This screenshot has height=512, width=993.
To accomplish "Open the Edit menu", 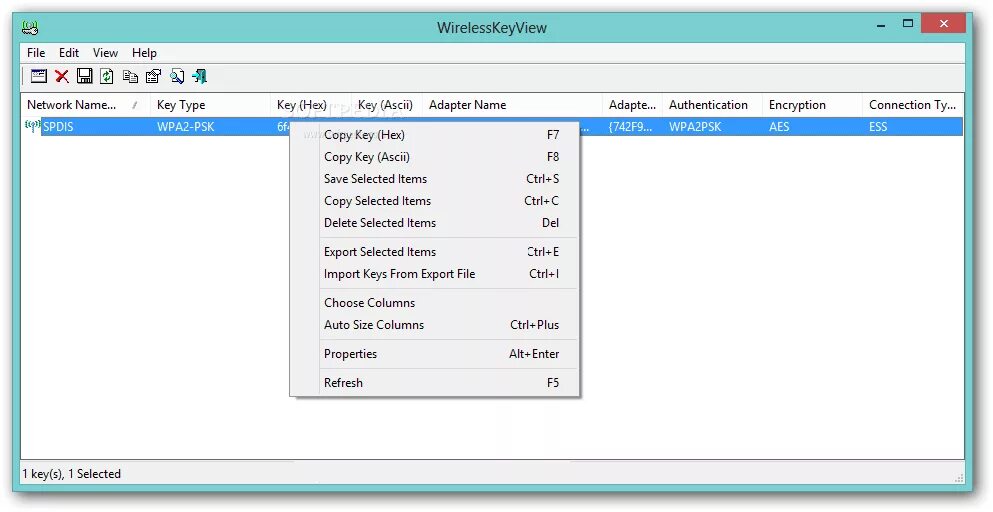I will (69, 53).
